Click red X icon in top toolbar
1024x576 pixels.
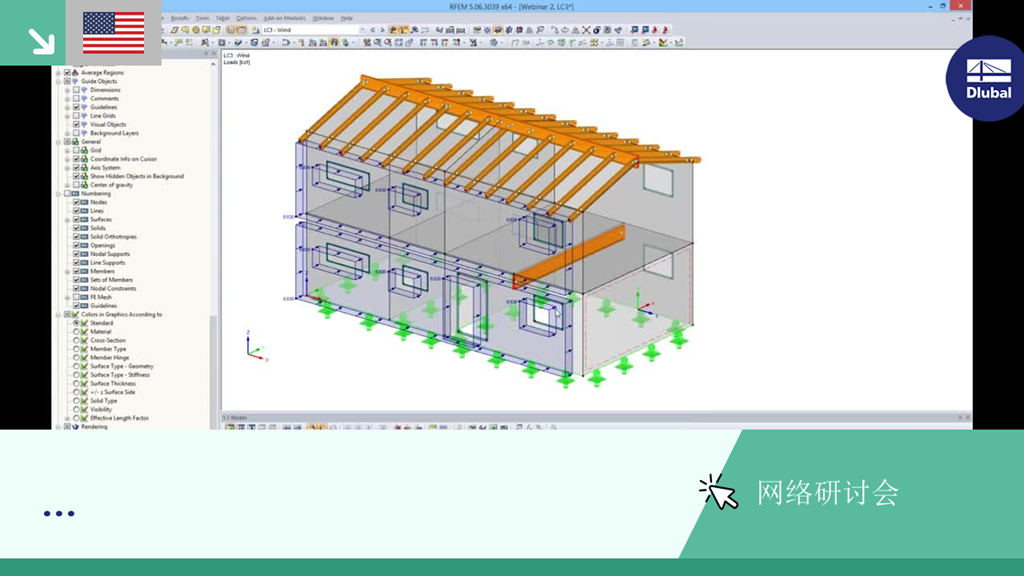click(586, 30)
